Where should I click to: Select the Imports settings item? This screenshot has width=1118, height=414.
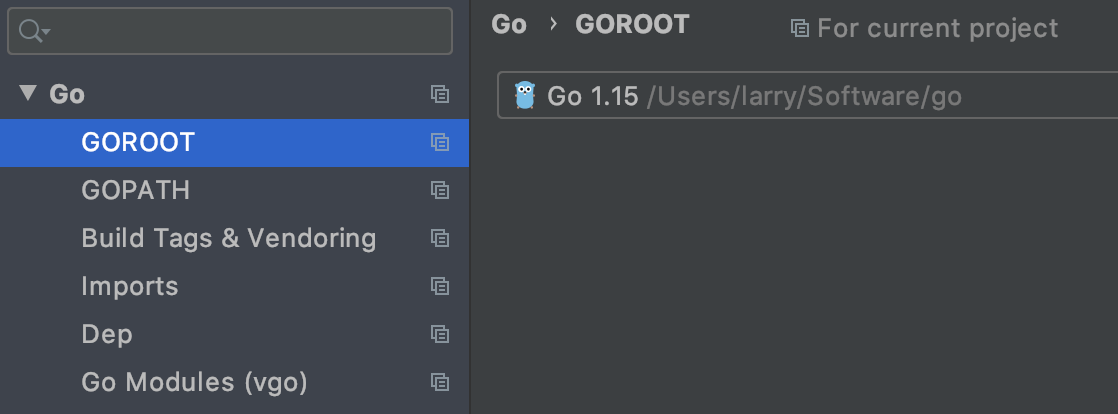(130, 286)
